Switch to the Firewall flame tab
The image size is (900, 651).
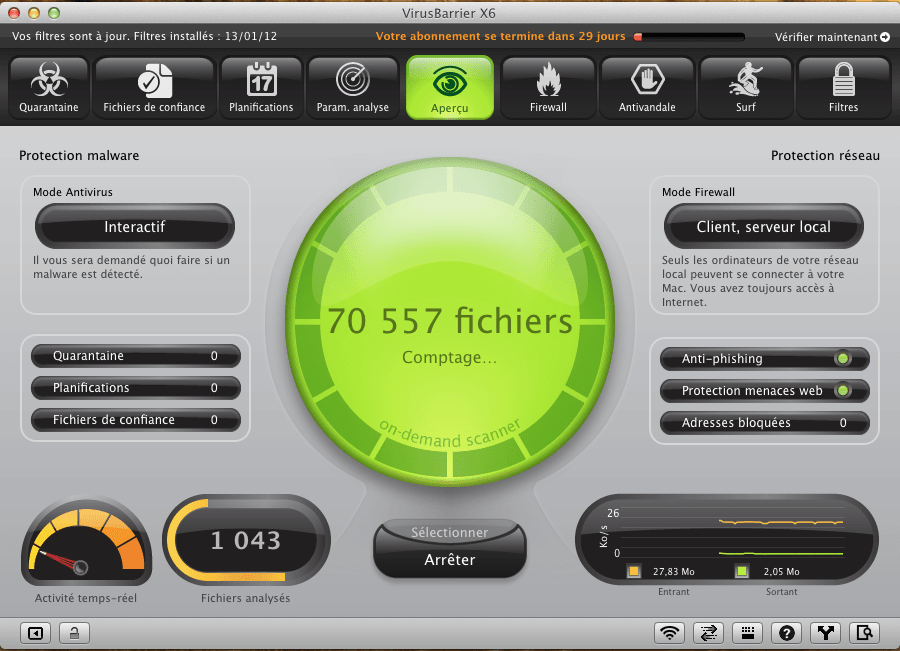pyautogui.click(x=548, y=87)
